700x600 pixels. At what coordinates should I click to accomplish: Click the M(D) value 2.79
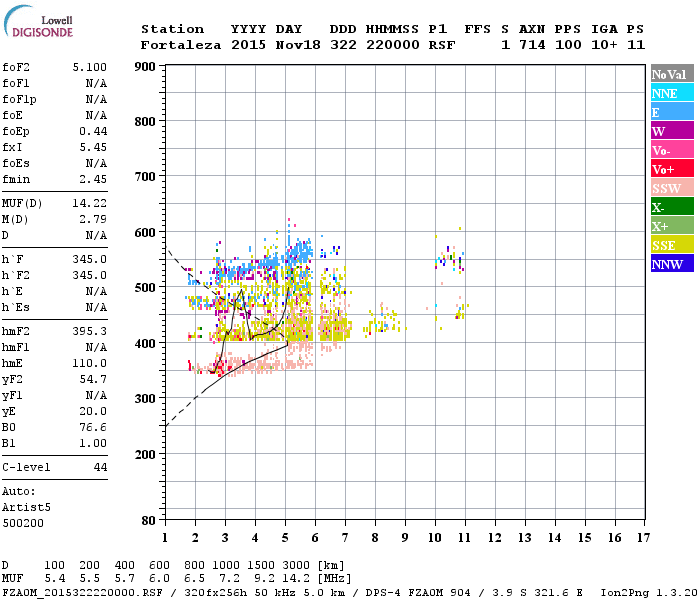pyautogui.click(x=93, y=220)
